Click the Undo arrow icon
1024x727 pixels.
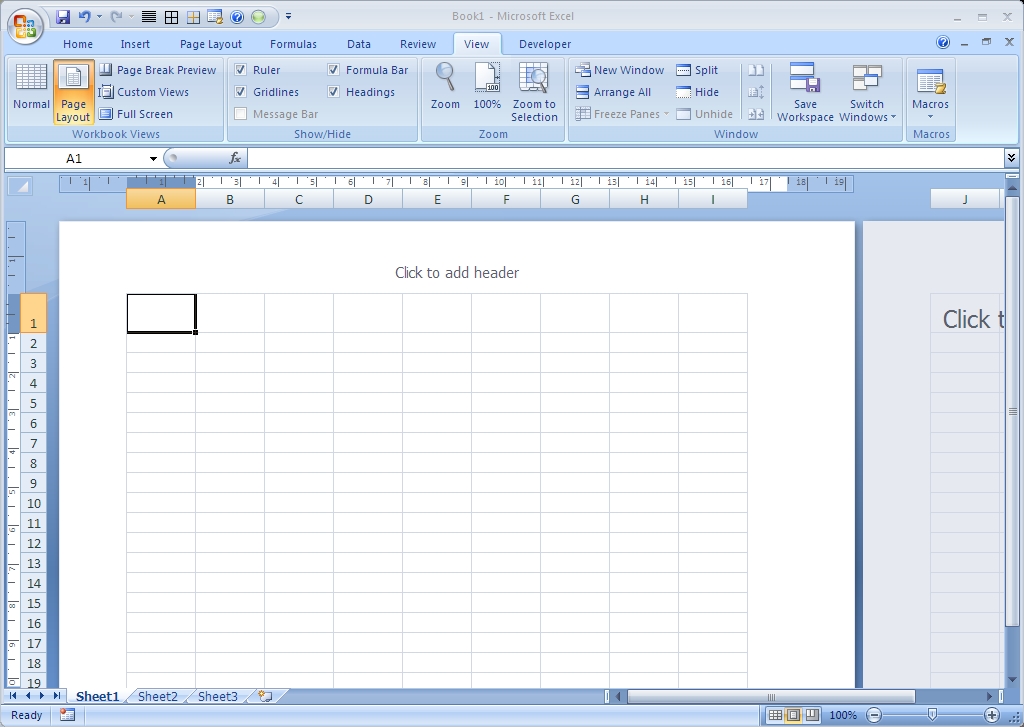click(84, 17)
